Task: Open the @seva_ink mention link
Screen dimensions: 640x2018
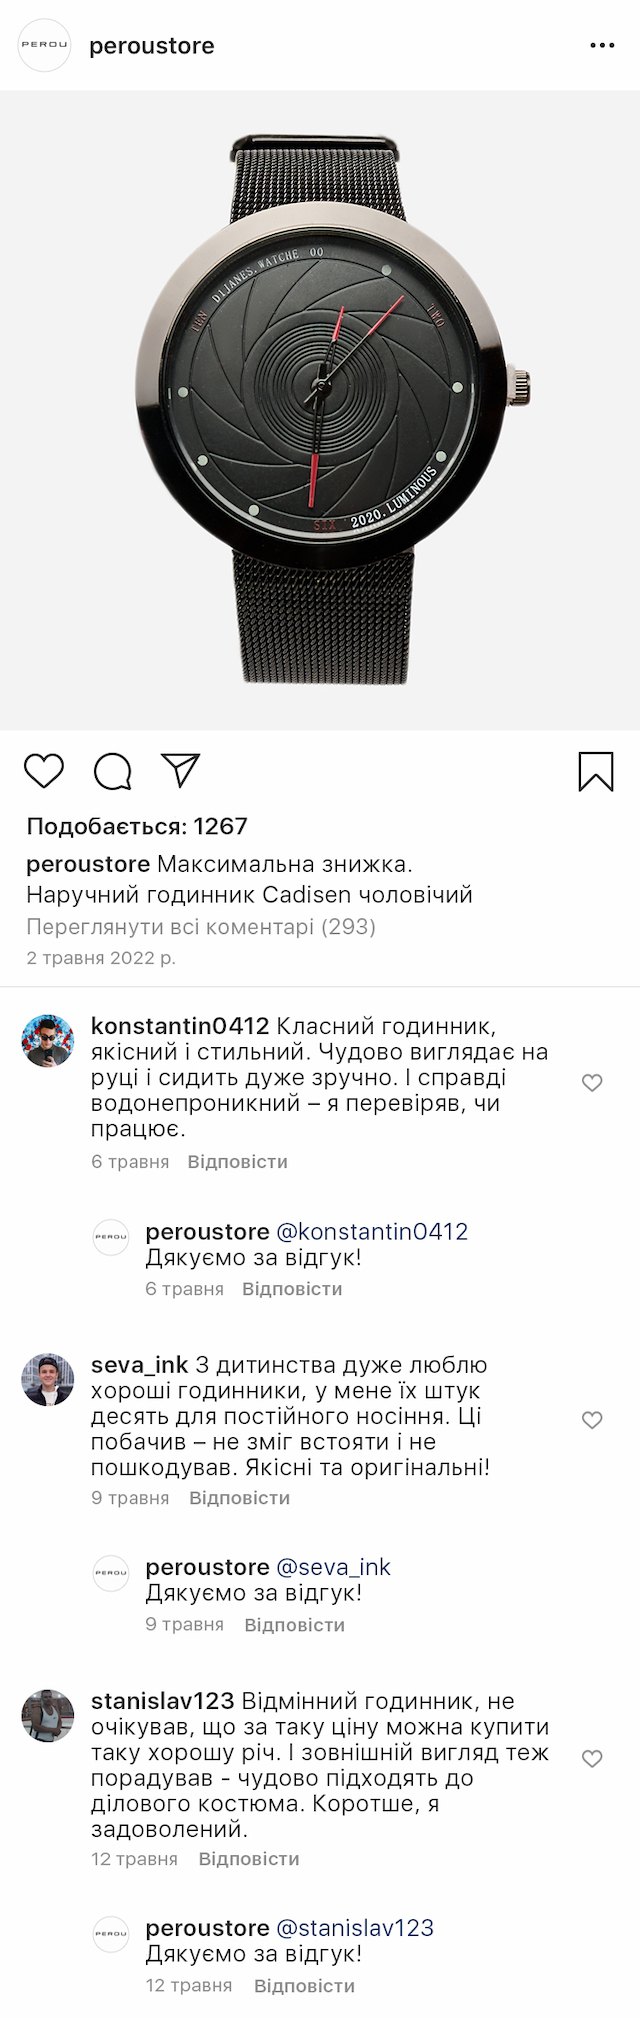Action: [333, 1567]
